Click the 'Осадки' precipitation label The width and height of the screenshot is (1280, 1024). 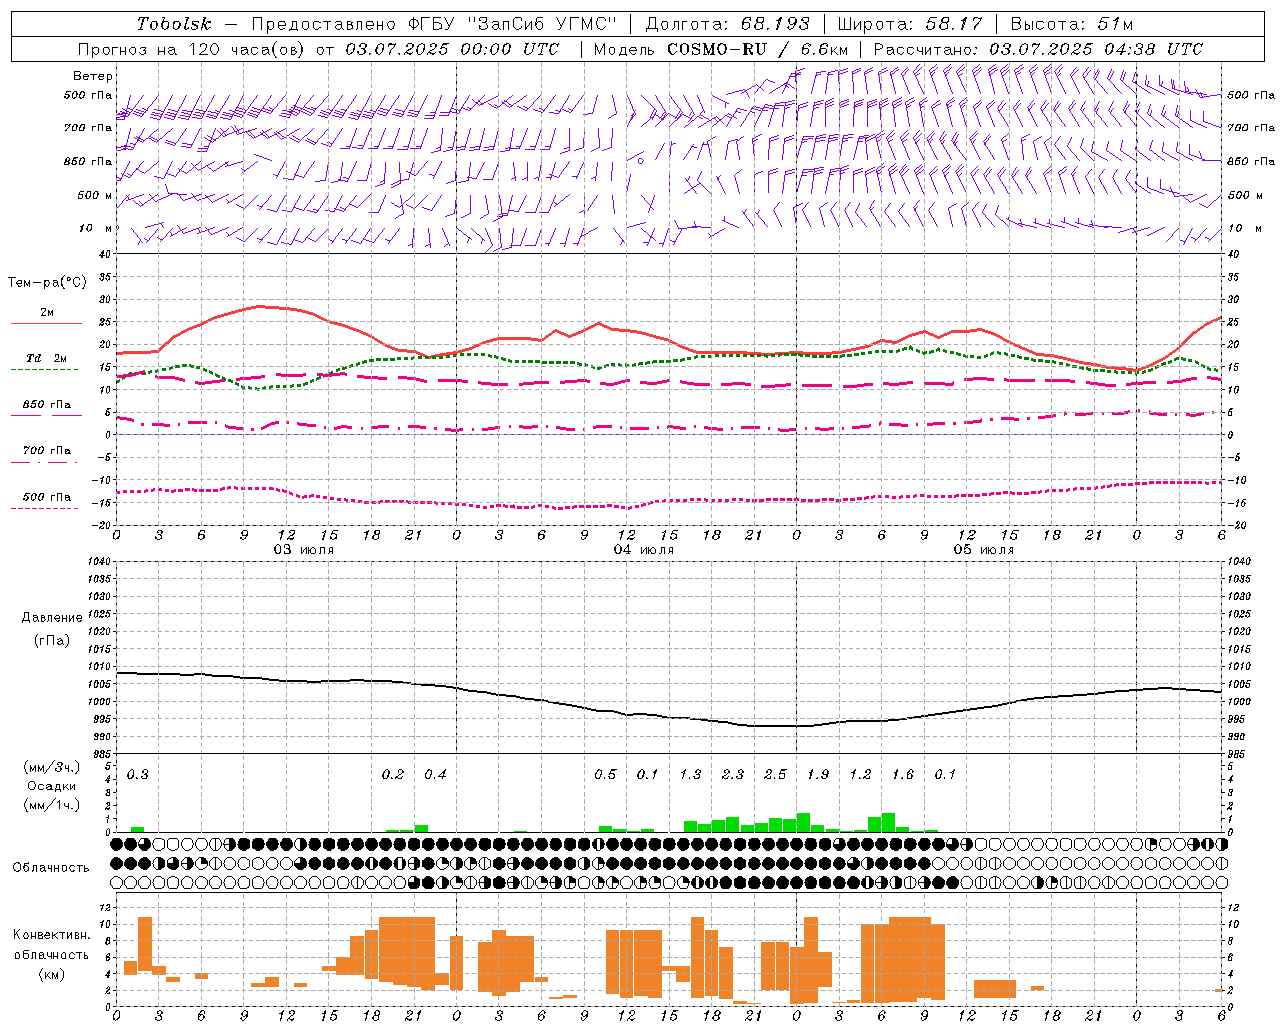[x=51, y=786]
